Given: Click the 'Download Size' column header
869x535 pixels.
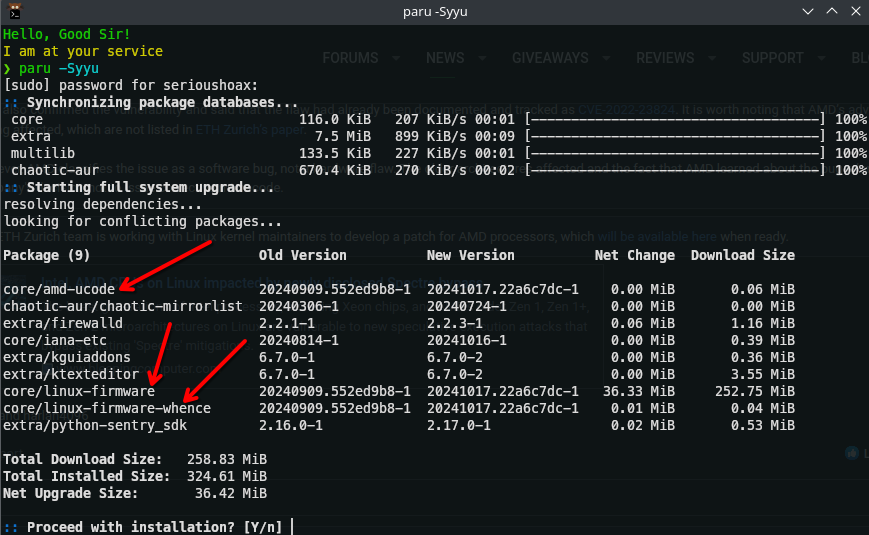Looking at the screenshot, I should tap(743, 256).
